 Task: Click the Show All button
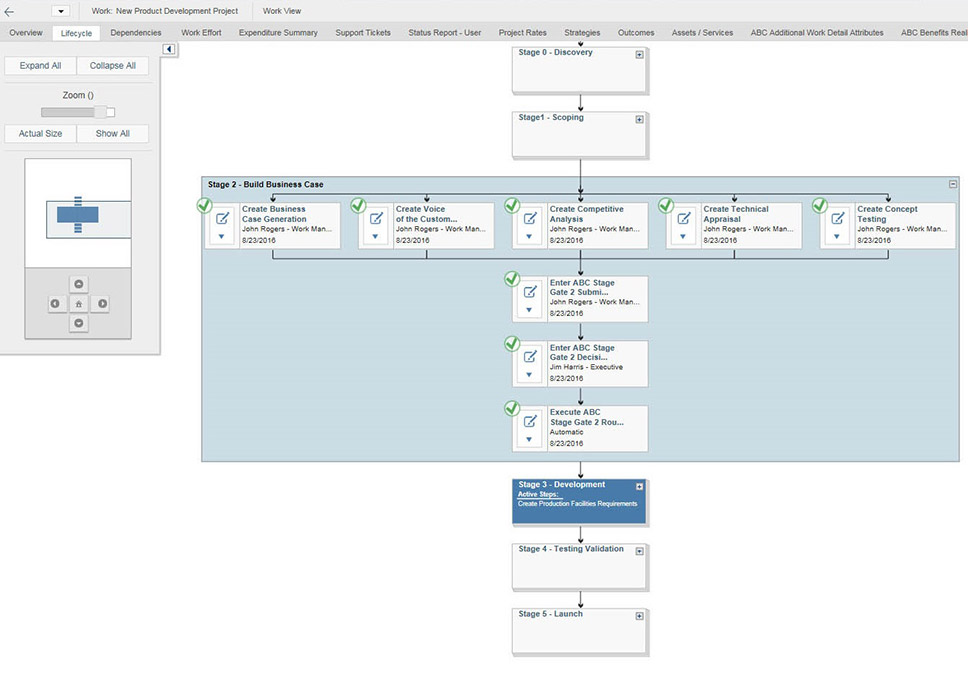pos(113,133)
